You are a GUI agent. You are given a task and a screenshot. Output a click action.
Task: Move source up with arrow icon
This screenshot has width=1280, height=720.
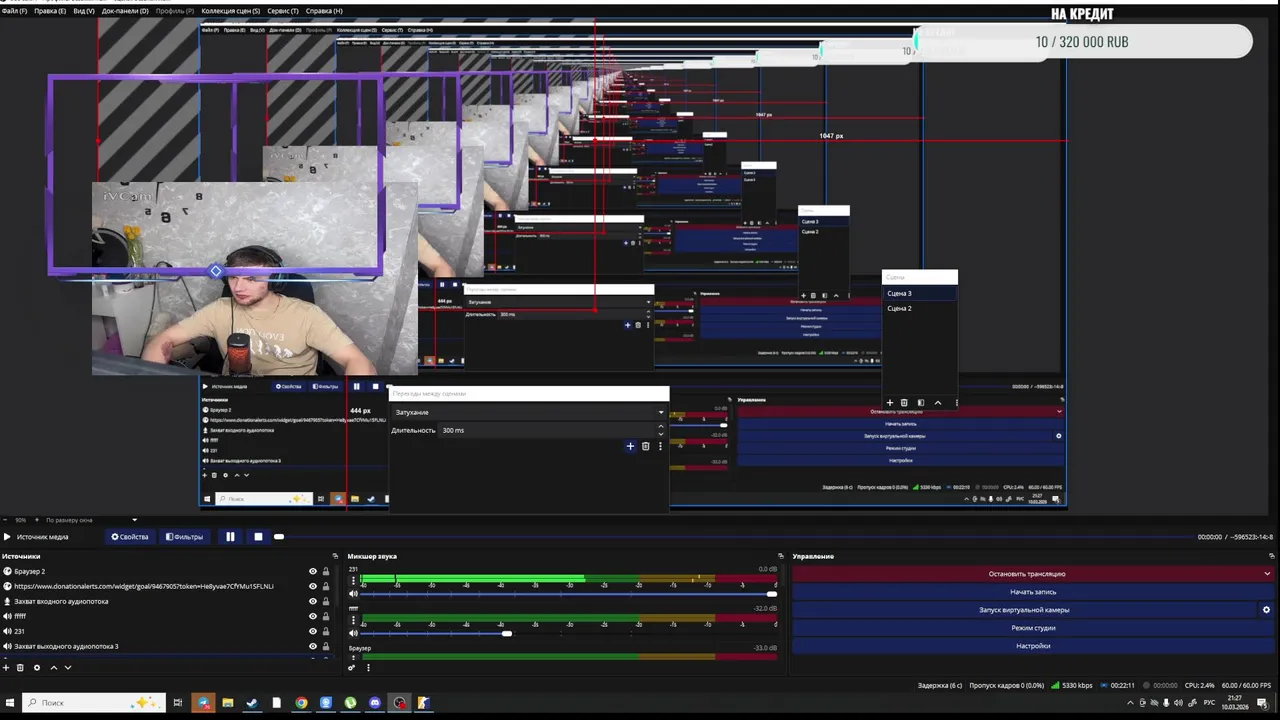pyautogui.click(x=54, y=668)
